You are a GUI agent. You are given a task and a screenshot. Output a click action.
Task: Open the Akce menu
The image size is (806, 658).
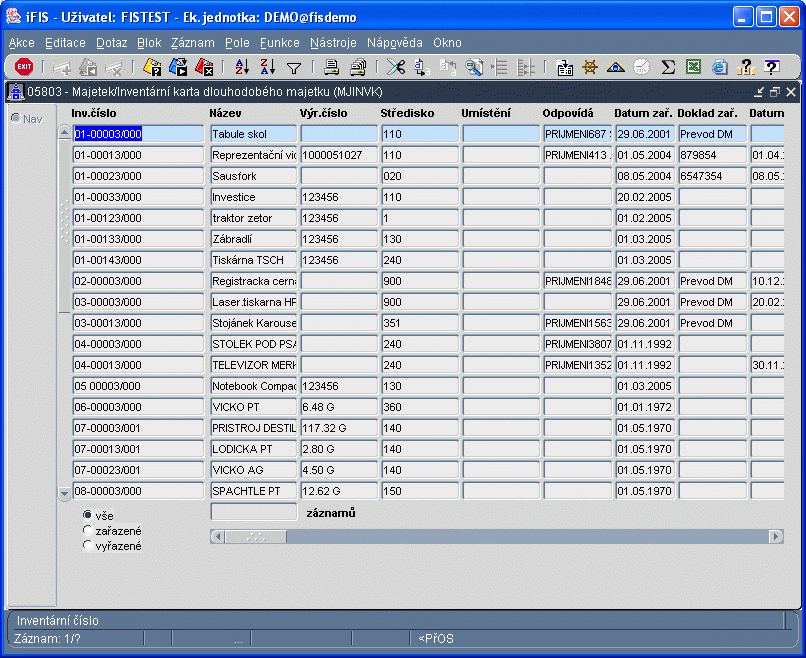click(22, 43)
